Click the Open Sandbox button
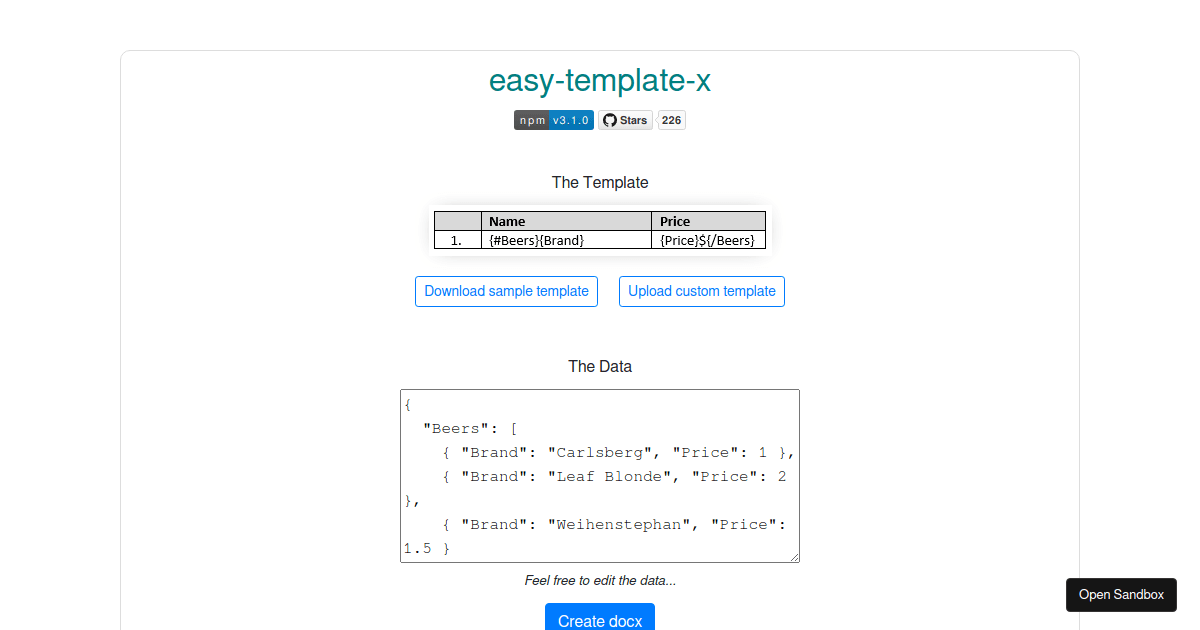The image size is (1200, 630). pos(1121,594)
